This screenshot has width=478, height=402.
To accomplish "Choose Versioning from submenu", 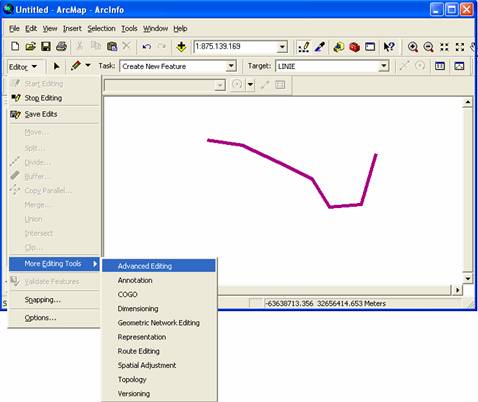I will point(159,394).
